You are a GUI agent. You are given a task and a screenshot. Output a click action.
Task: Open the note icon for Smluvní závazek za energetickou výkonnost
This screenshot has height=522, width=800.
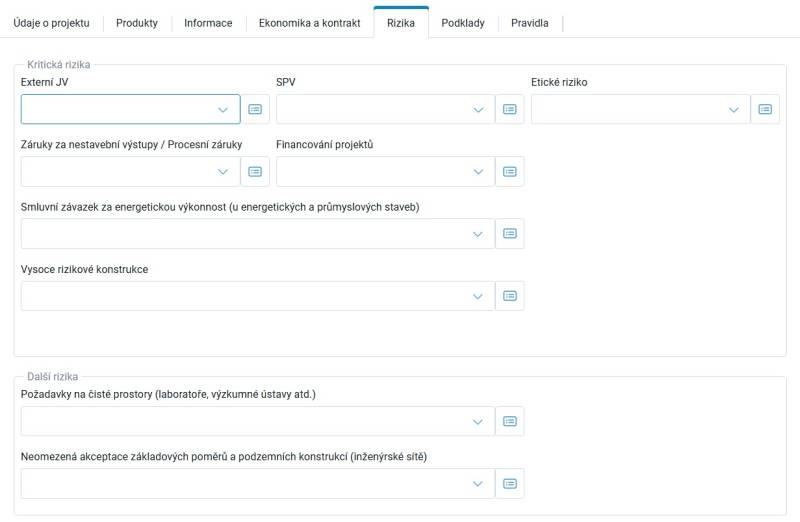pos(510,234)
